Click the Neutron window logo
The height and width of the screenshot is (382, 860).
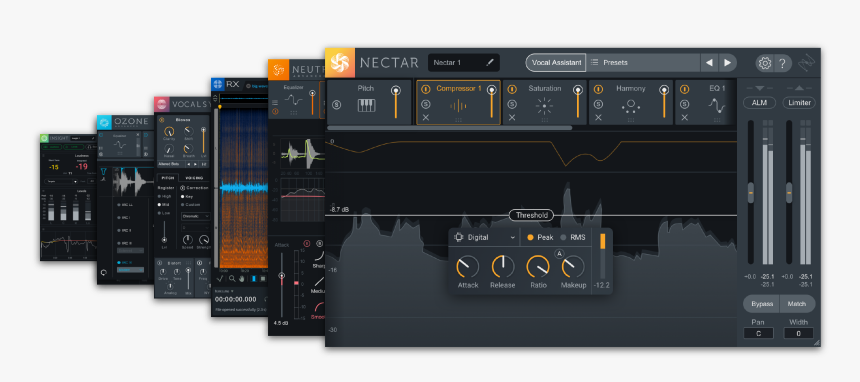279,70
